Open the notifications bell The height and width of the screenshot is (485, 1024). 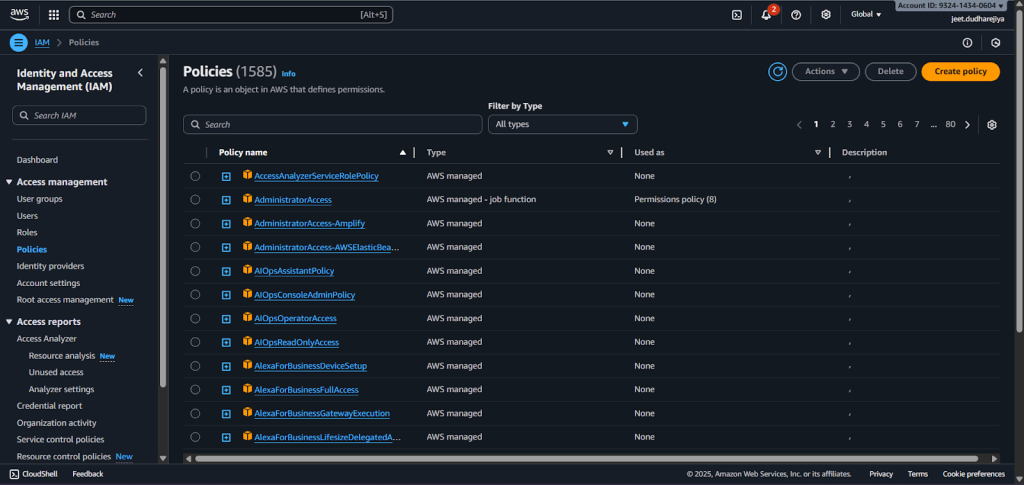(x=767, y=14)
